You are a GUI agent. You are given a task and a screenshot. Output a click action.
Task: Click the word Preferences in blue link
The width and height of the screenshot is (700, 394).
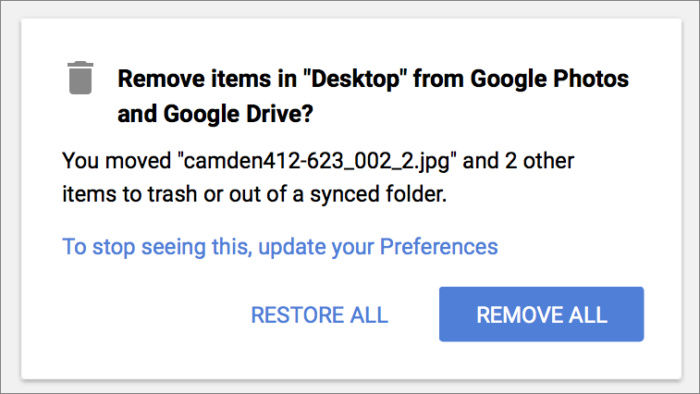tap(439, 246)
